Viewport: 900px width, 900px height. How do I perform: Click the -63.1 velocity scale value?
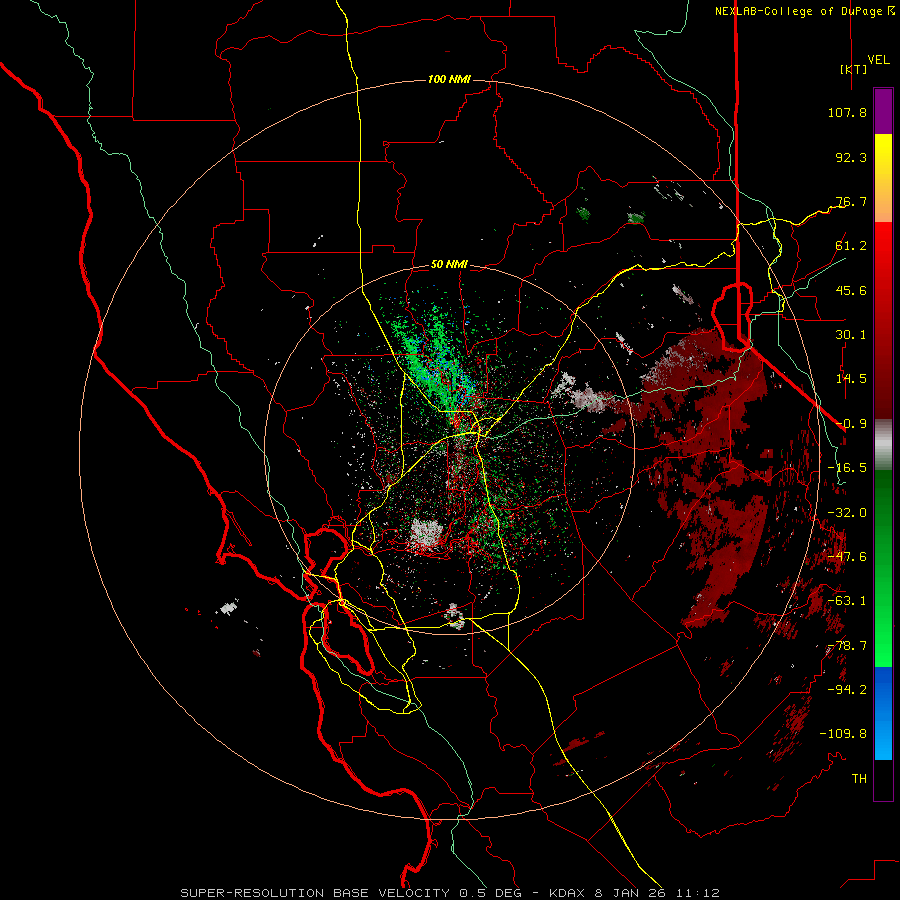click(847, 601)
